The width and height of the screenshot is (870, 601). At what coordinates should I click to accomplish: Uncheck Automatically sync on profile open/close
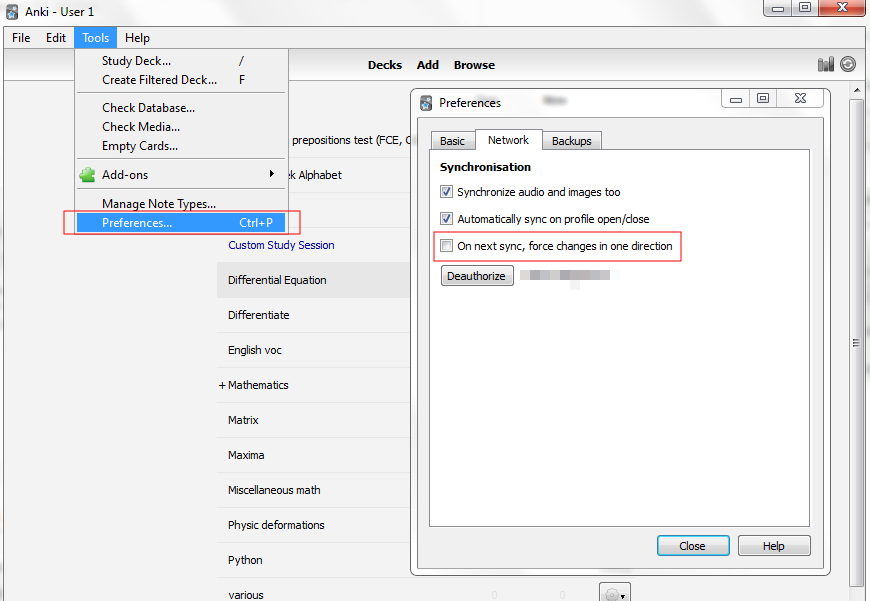[x=447, y=219]
